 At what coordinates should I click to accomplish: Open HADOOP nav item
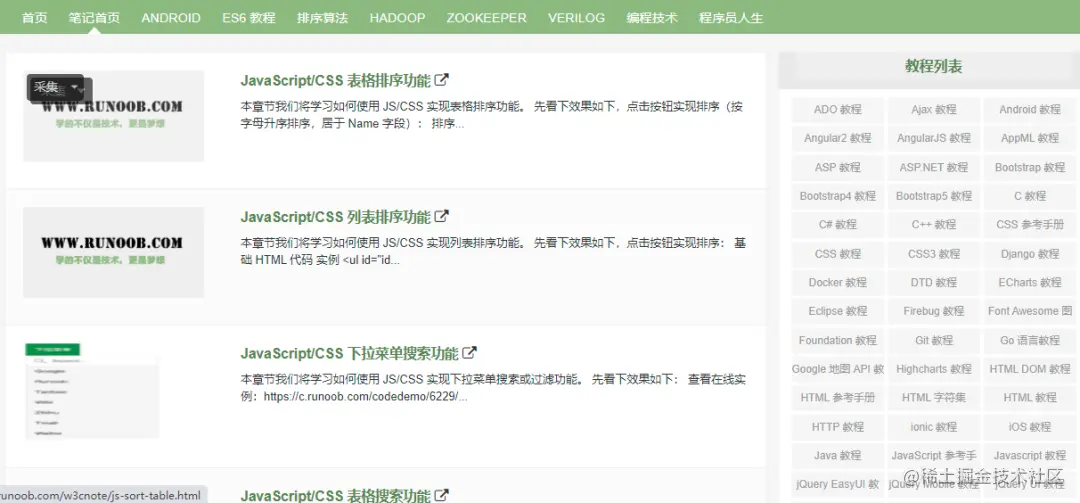pyautogui.click(x=397, y=18)
